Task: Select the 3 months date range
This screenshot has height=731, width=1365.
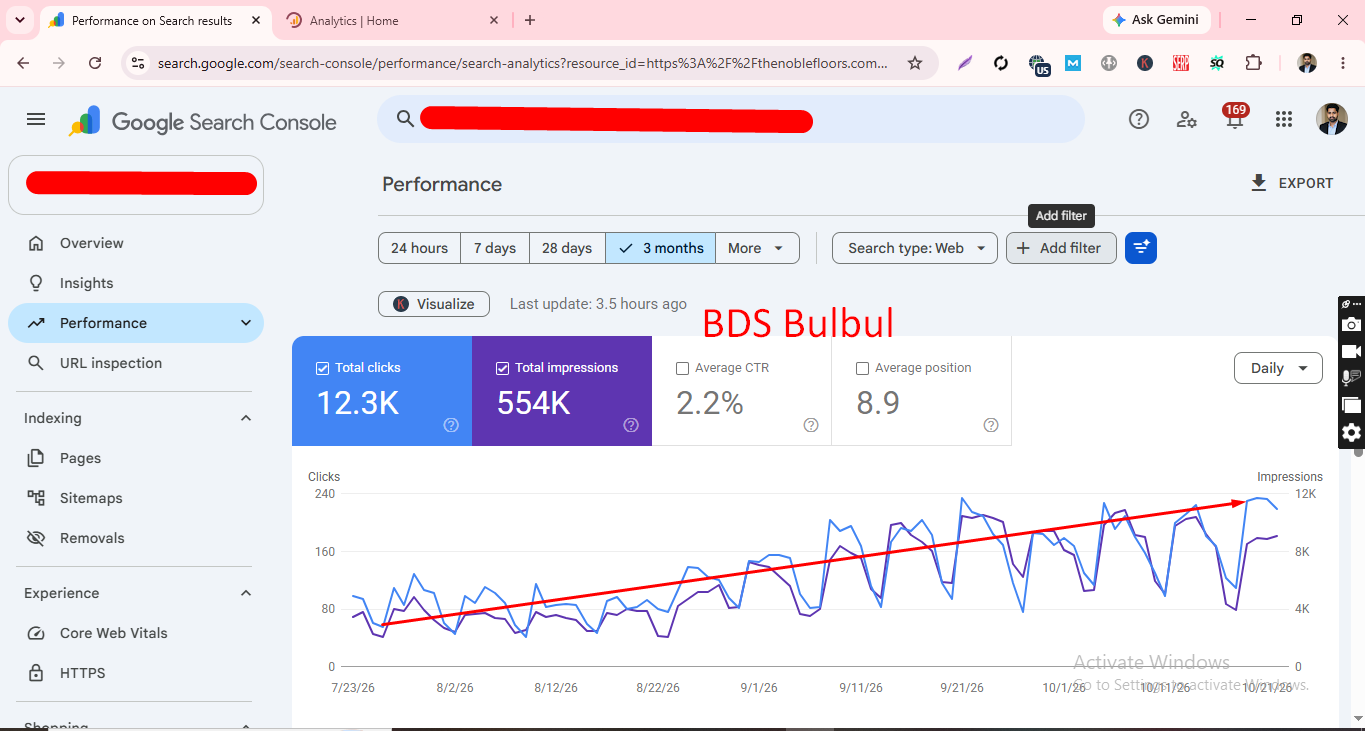Action: point(661,248)
